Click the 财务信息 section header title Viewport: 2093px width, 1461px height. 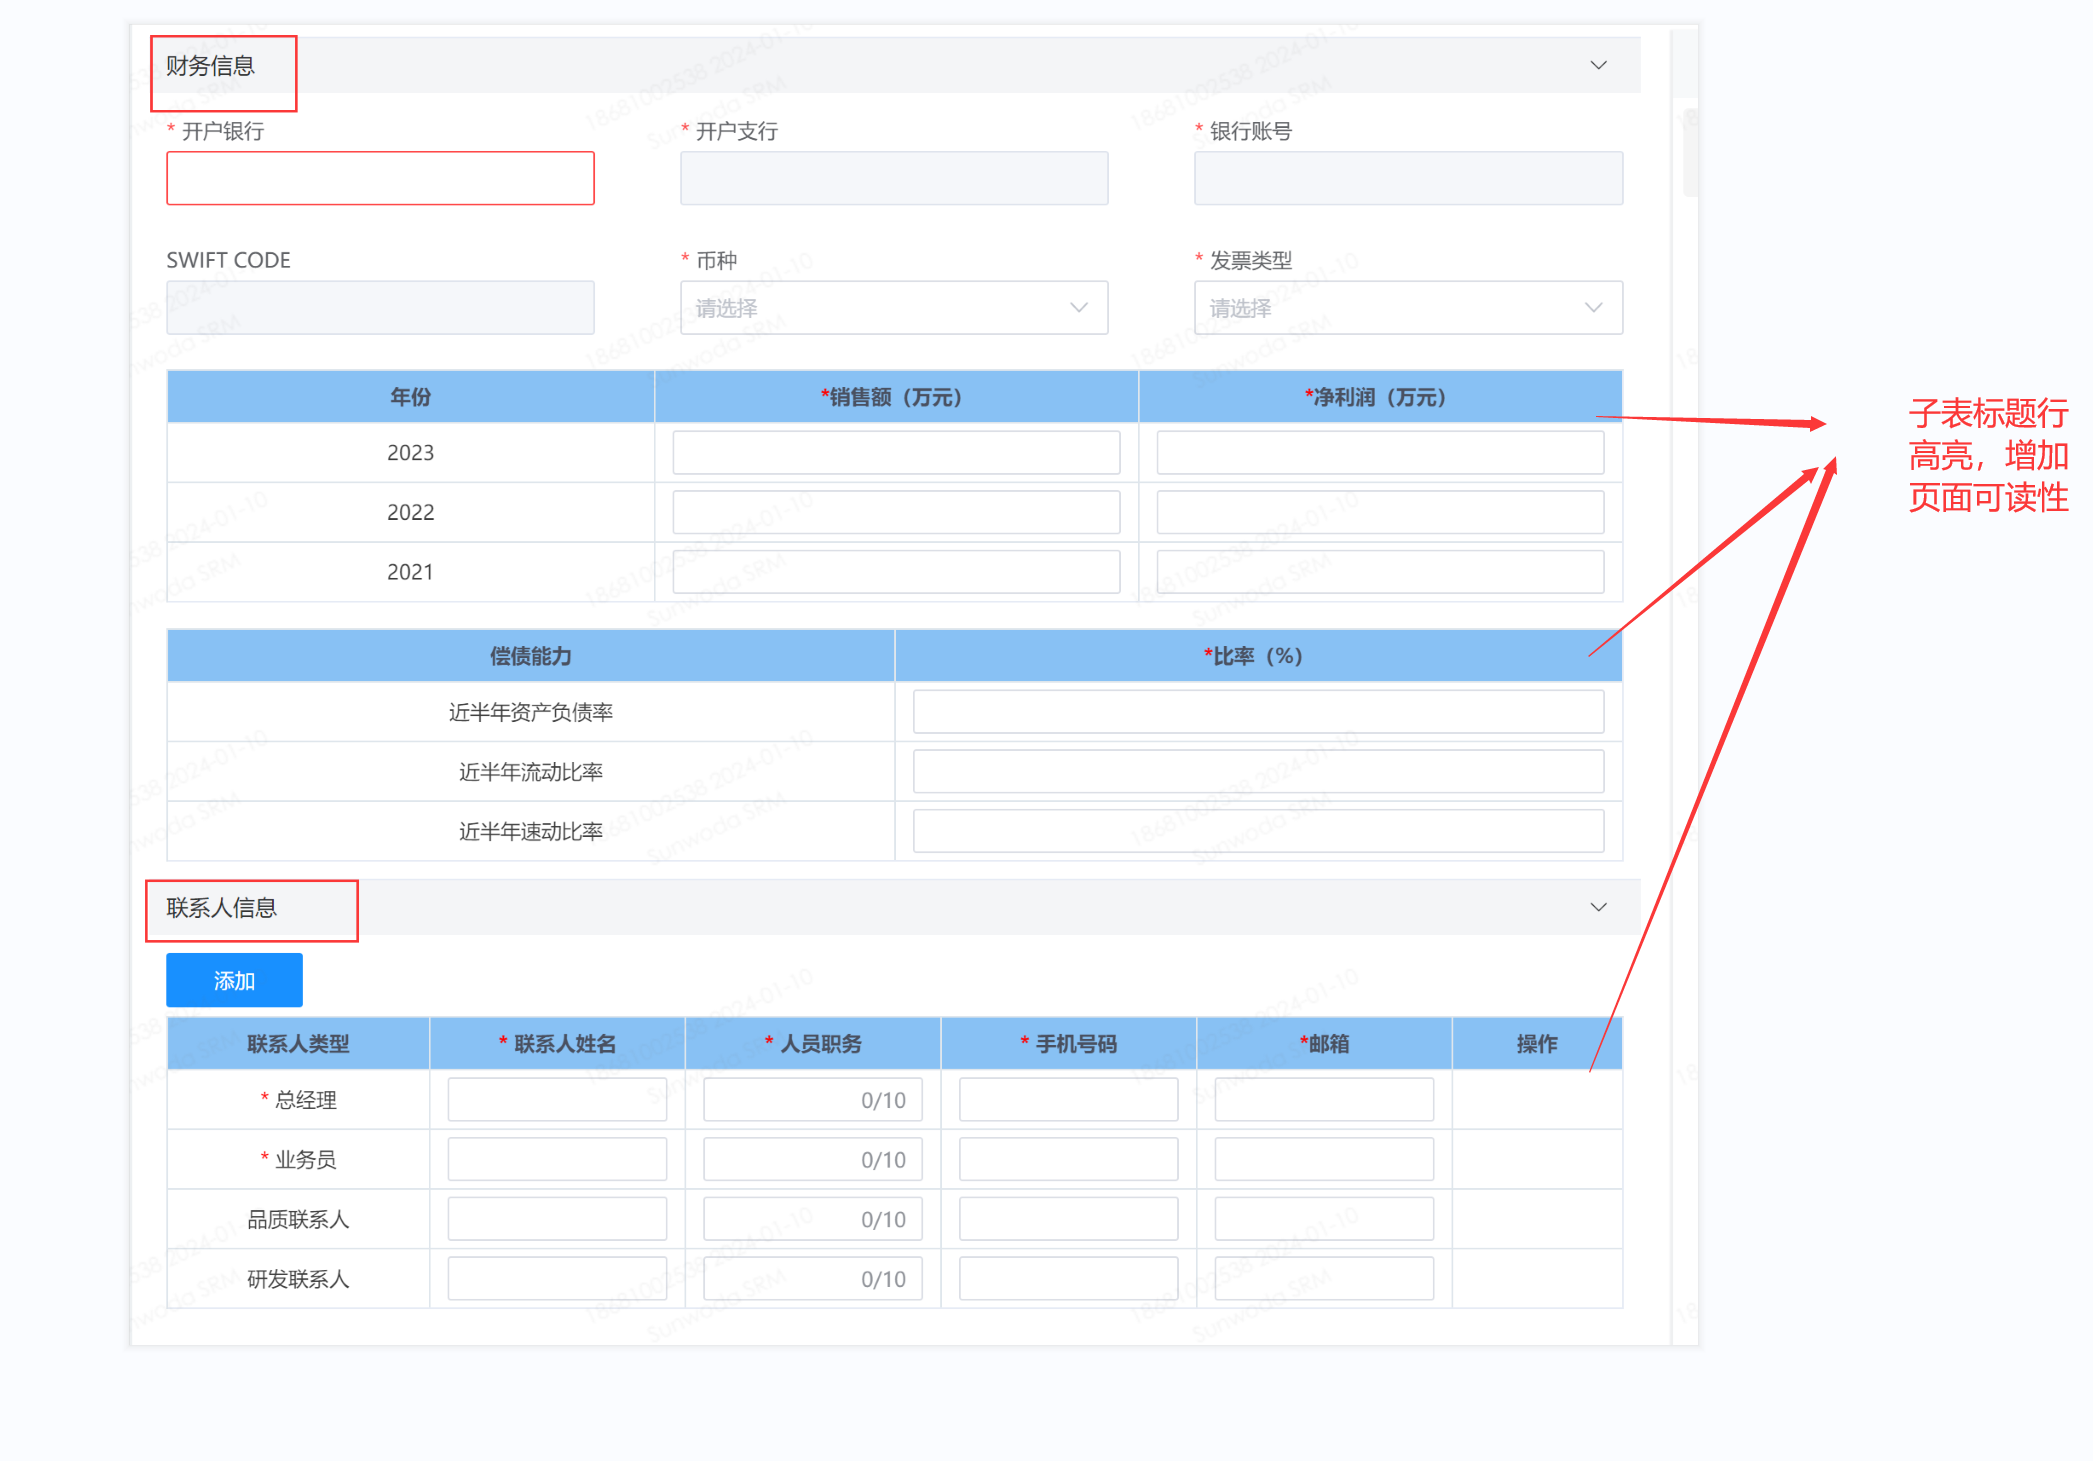coord(211,66)
